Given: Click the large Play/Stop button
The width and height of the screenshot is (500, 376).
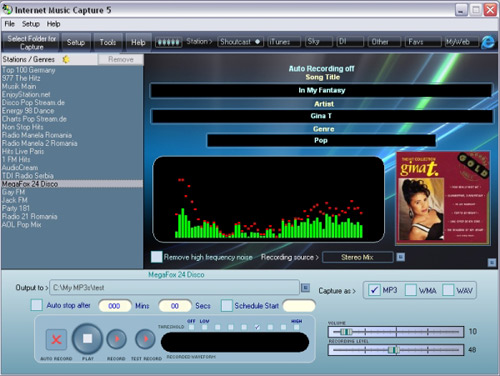Looking at the screenshot, I should pyautogui.click(x=87, y=339).
